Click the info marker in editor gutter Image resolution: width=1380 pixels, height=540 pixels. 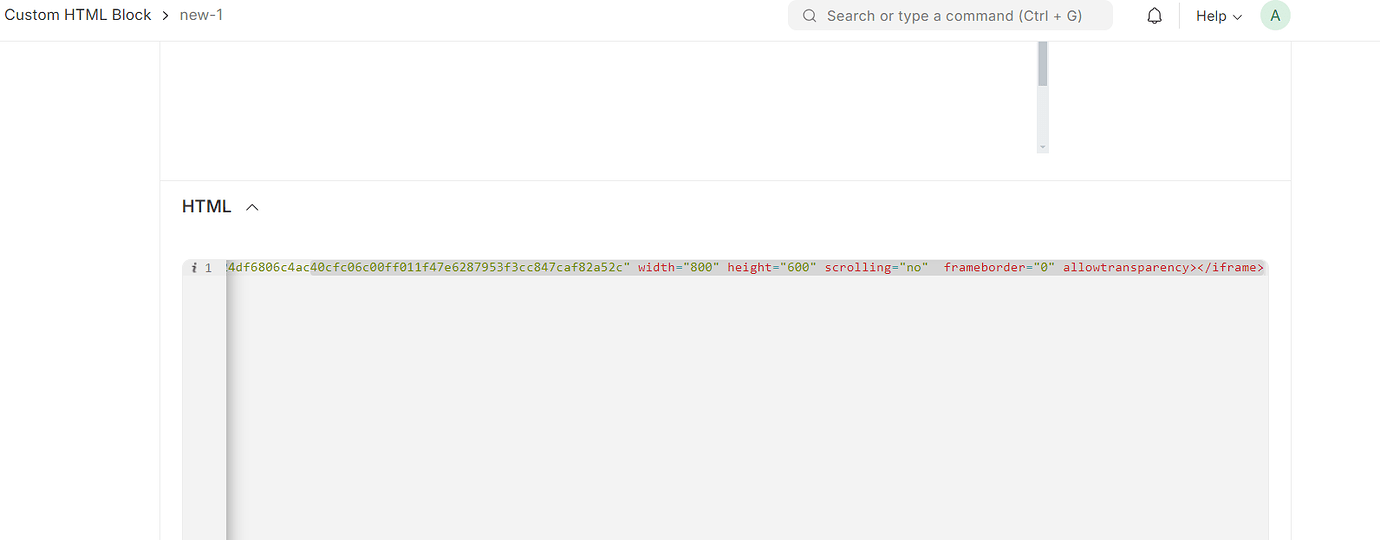click(193, 268)
